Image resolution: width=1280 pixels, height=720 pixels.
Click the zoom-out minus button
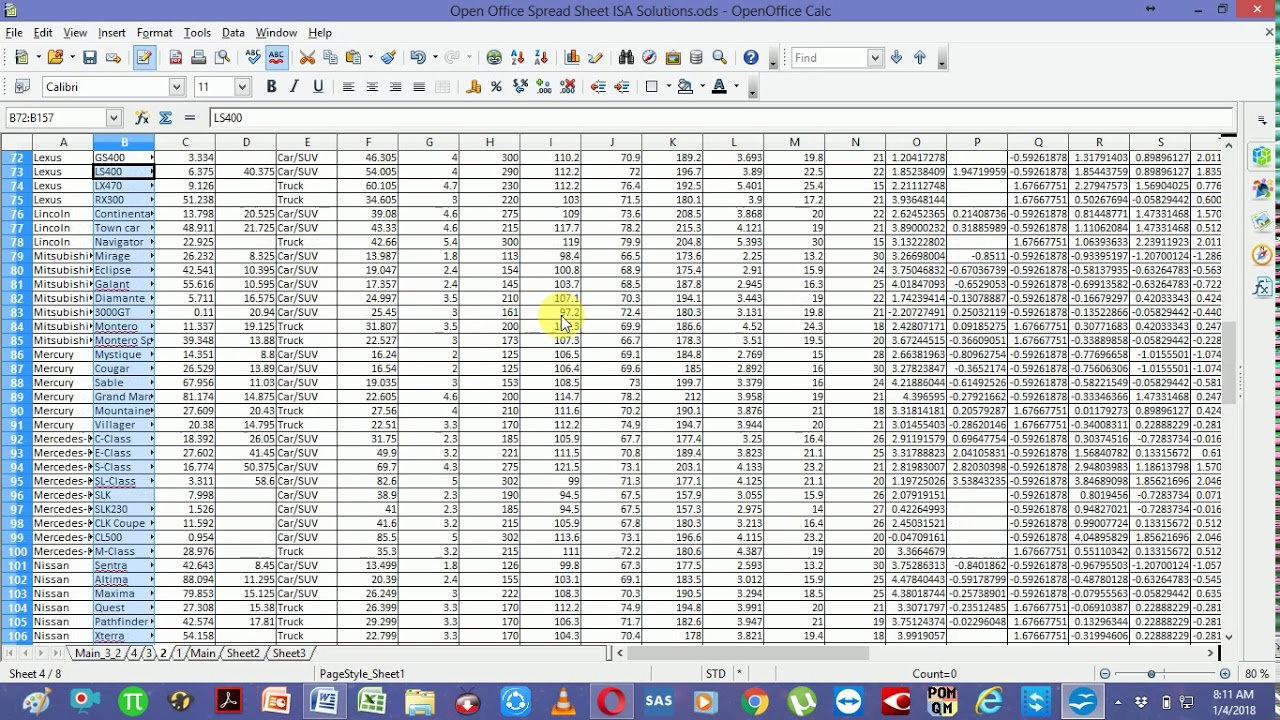coord(1105,674)
